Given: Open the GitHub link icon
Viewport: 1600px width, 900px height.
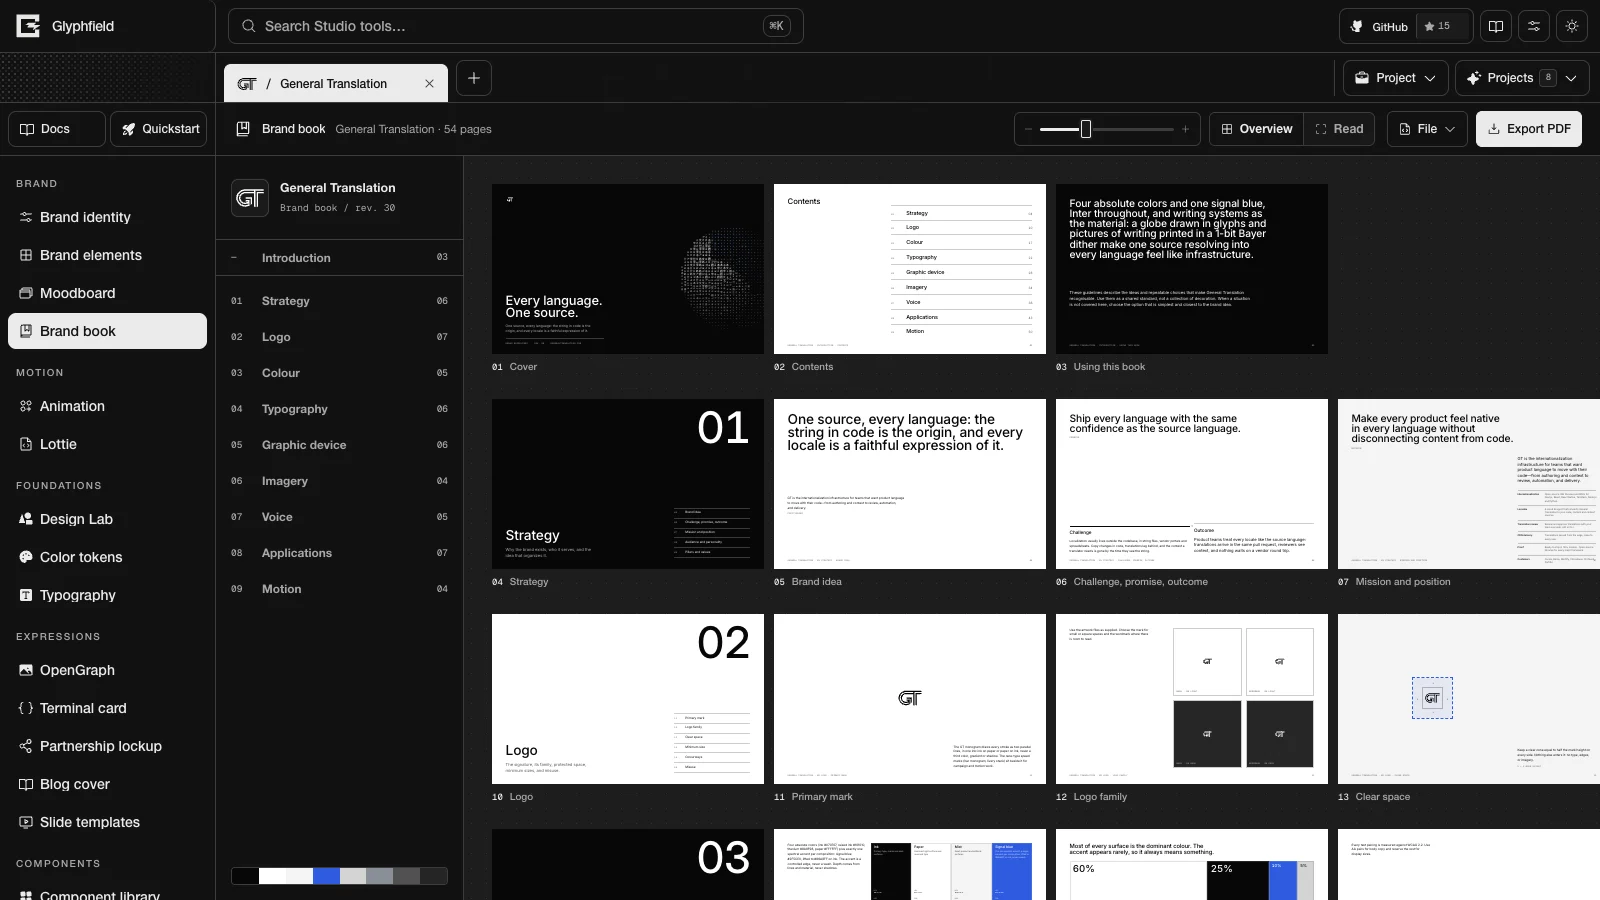Looking at the screenshot, I should click(1357, 26).
